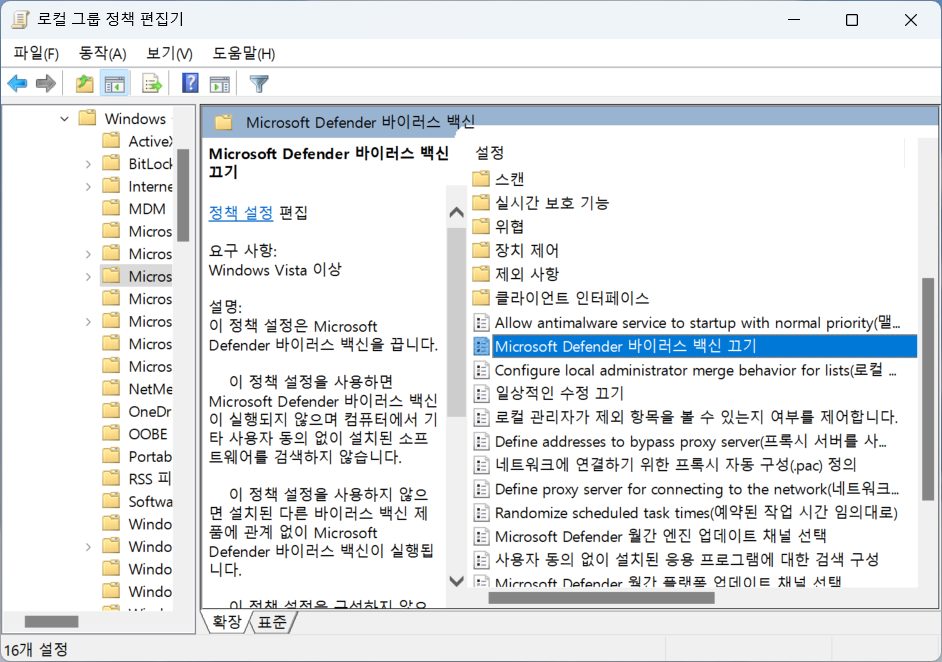The width and height of the screenshot is (942, 662).
Task: Expand the Interne tree node
Action: click(88, 187)
